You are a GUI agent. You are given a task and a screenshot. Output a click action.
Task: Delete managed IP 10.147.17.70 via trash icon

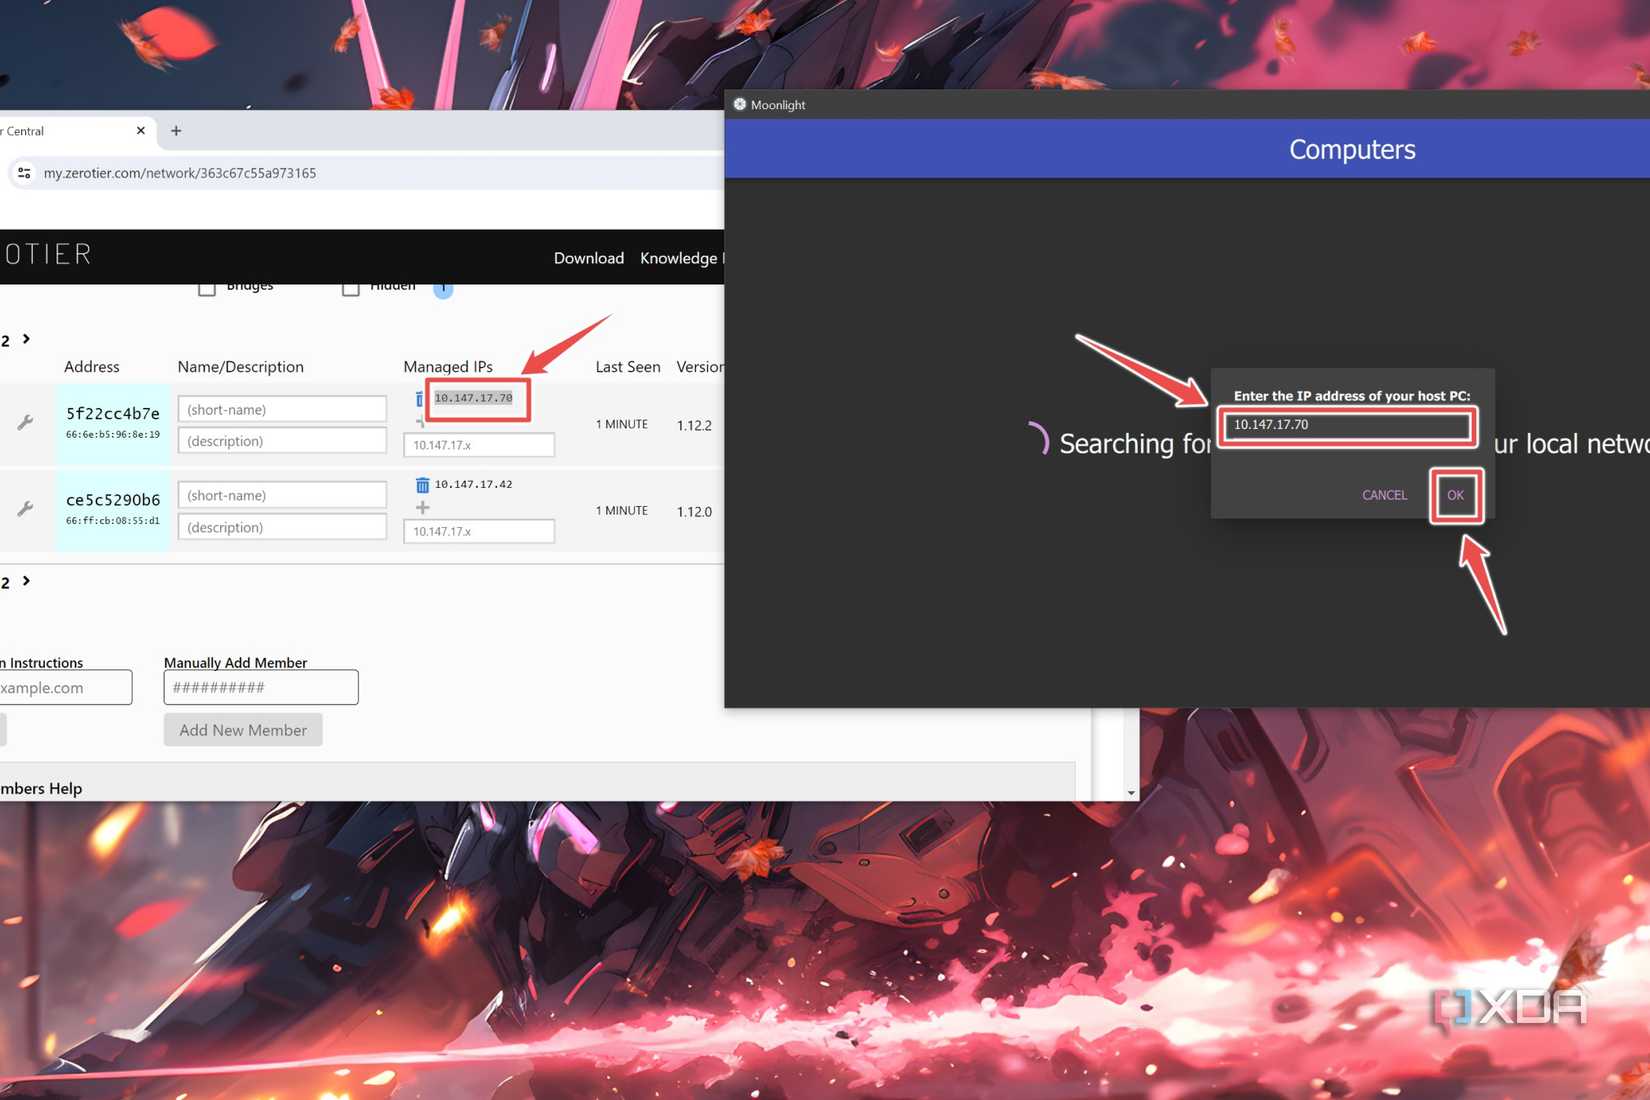coord(420,398)
